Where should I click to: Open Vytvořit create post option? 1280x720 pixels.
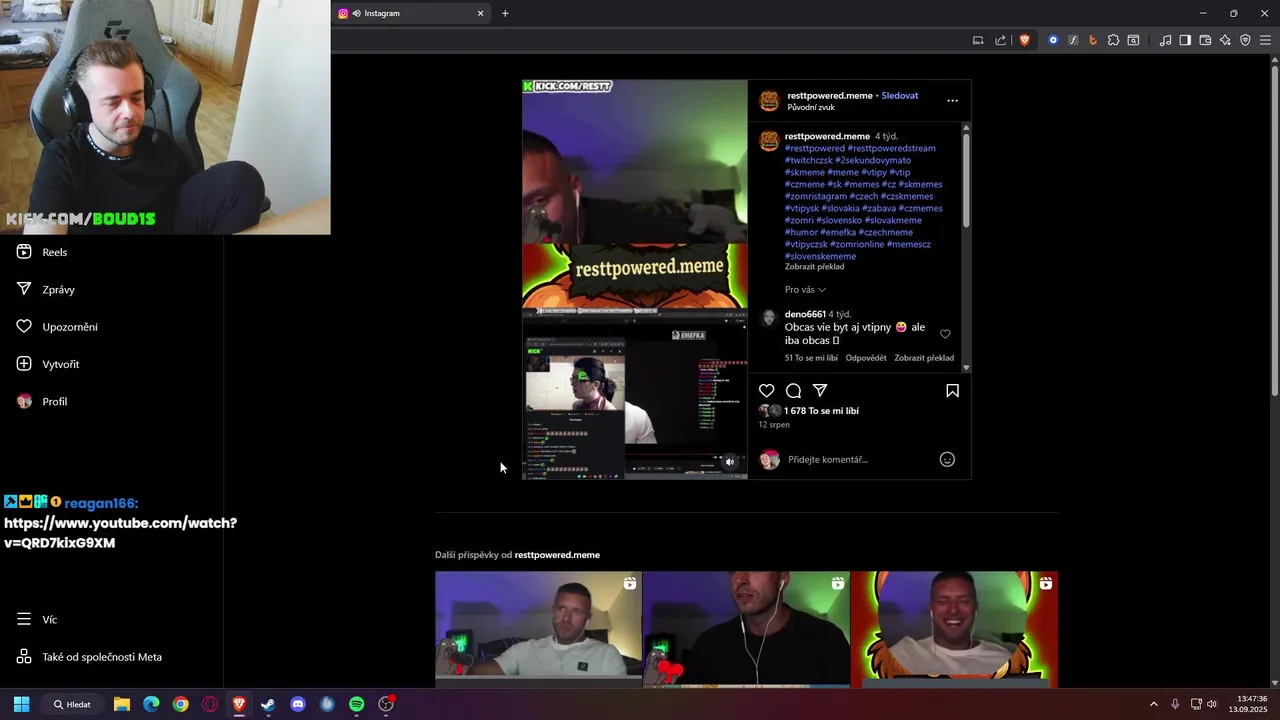pos(48,364)
